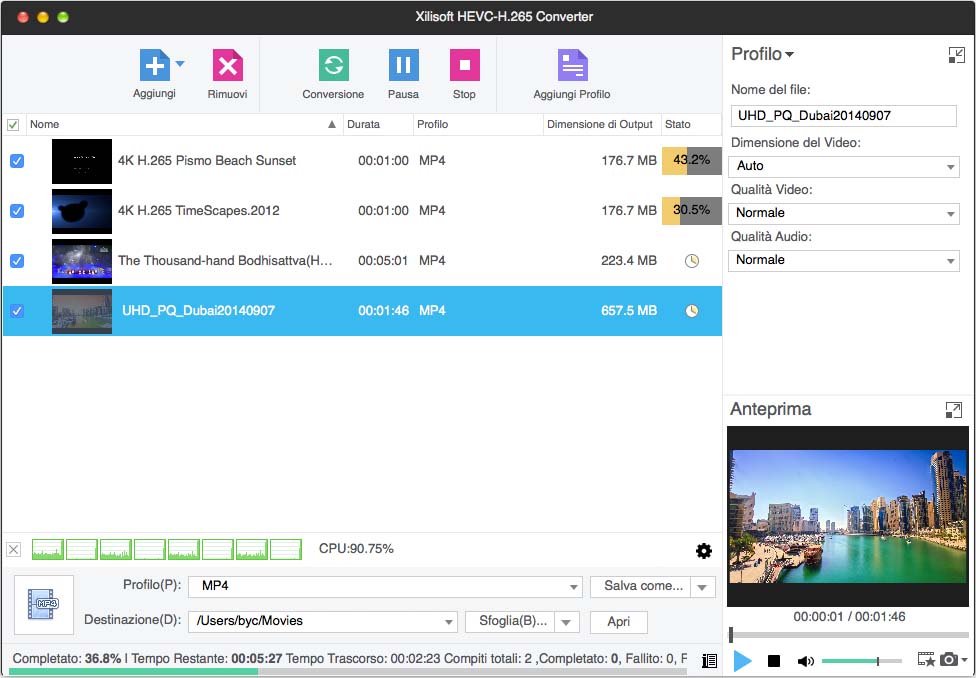The height and width of the screenshot is (678, 976).
Task: Uncheck 4K H.265 TimeScapes.2012
Action: [17, 210]
